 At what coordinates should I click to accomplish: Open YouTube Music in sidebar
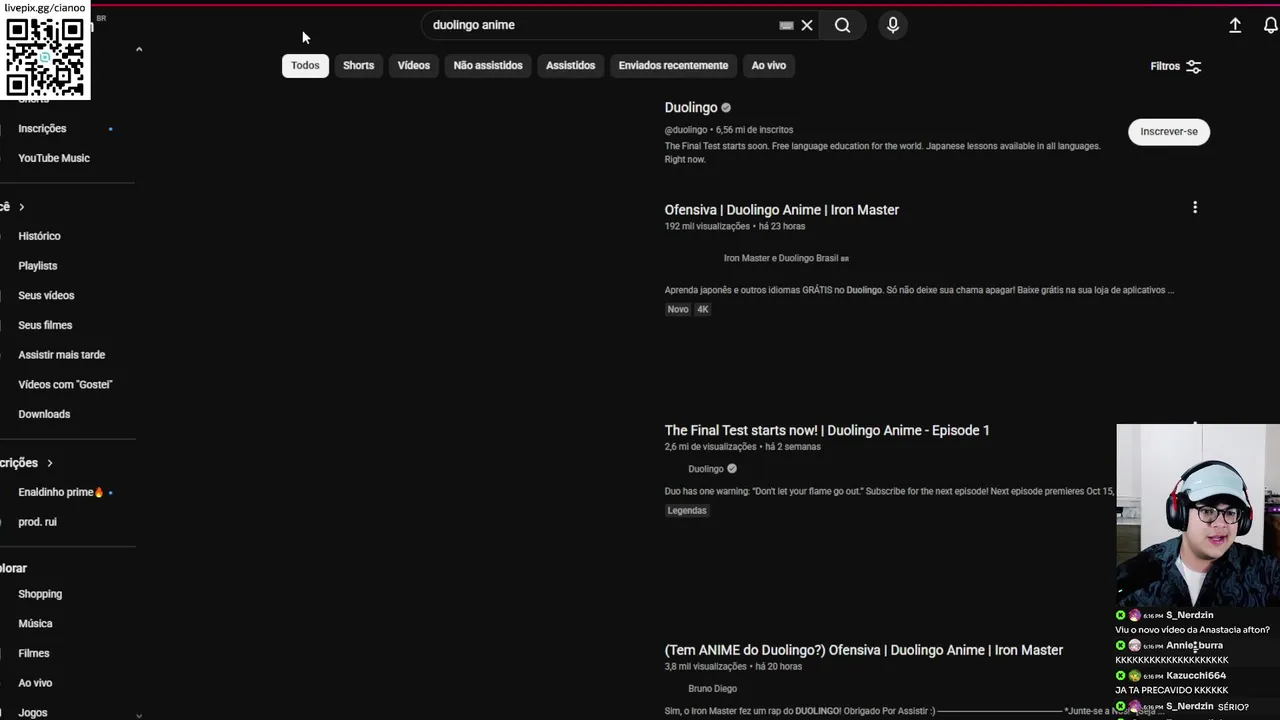pos(54,158)
